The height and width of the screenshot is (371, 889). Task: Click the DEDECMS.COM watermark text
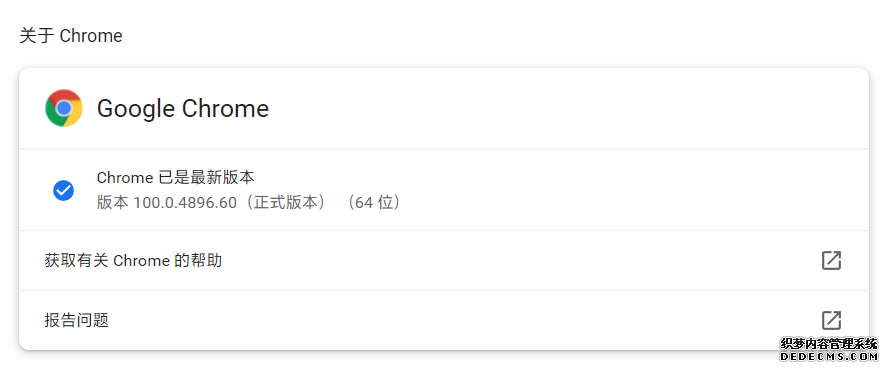click(x=829, y=357)
